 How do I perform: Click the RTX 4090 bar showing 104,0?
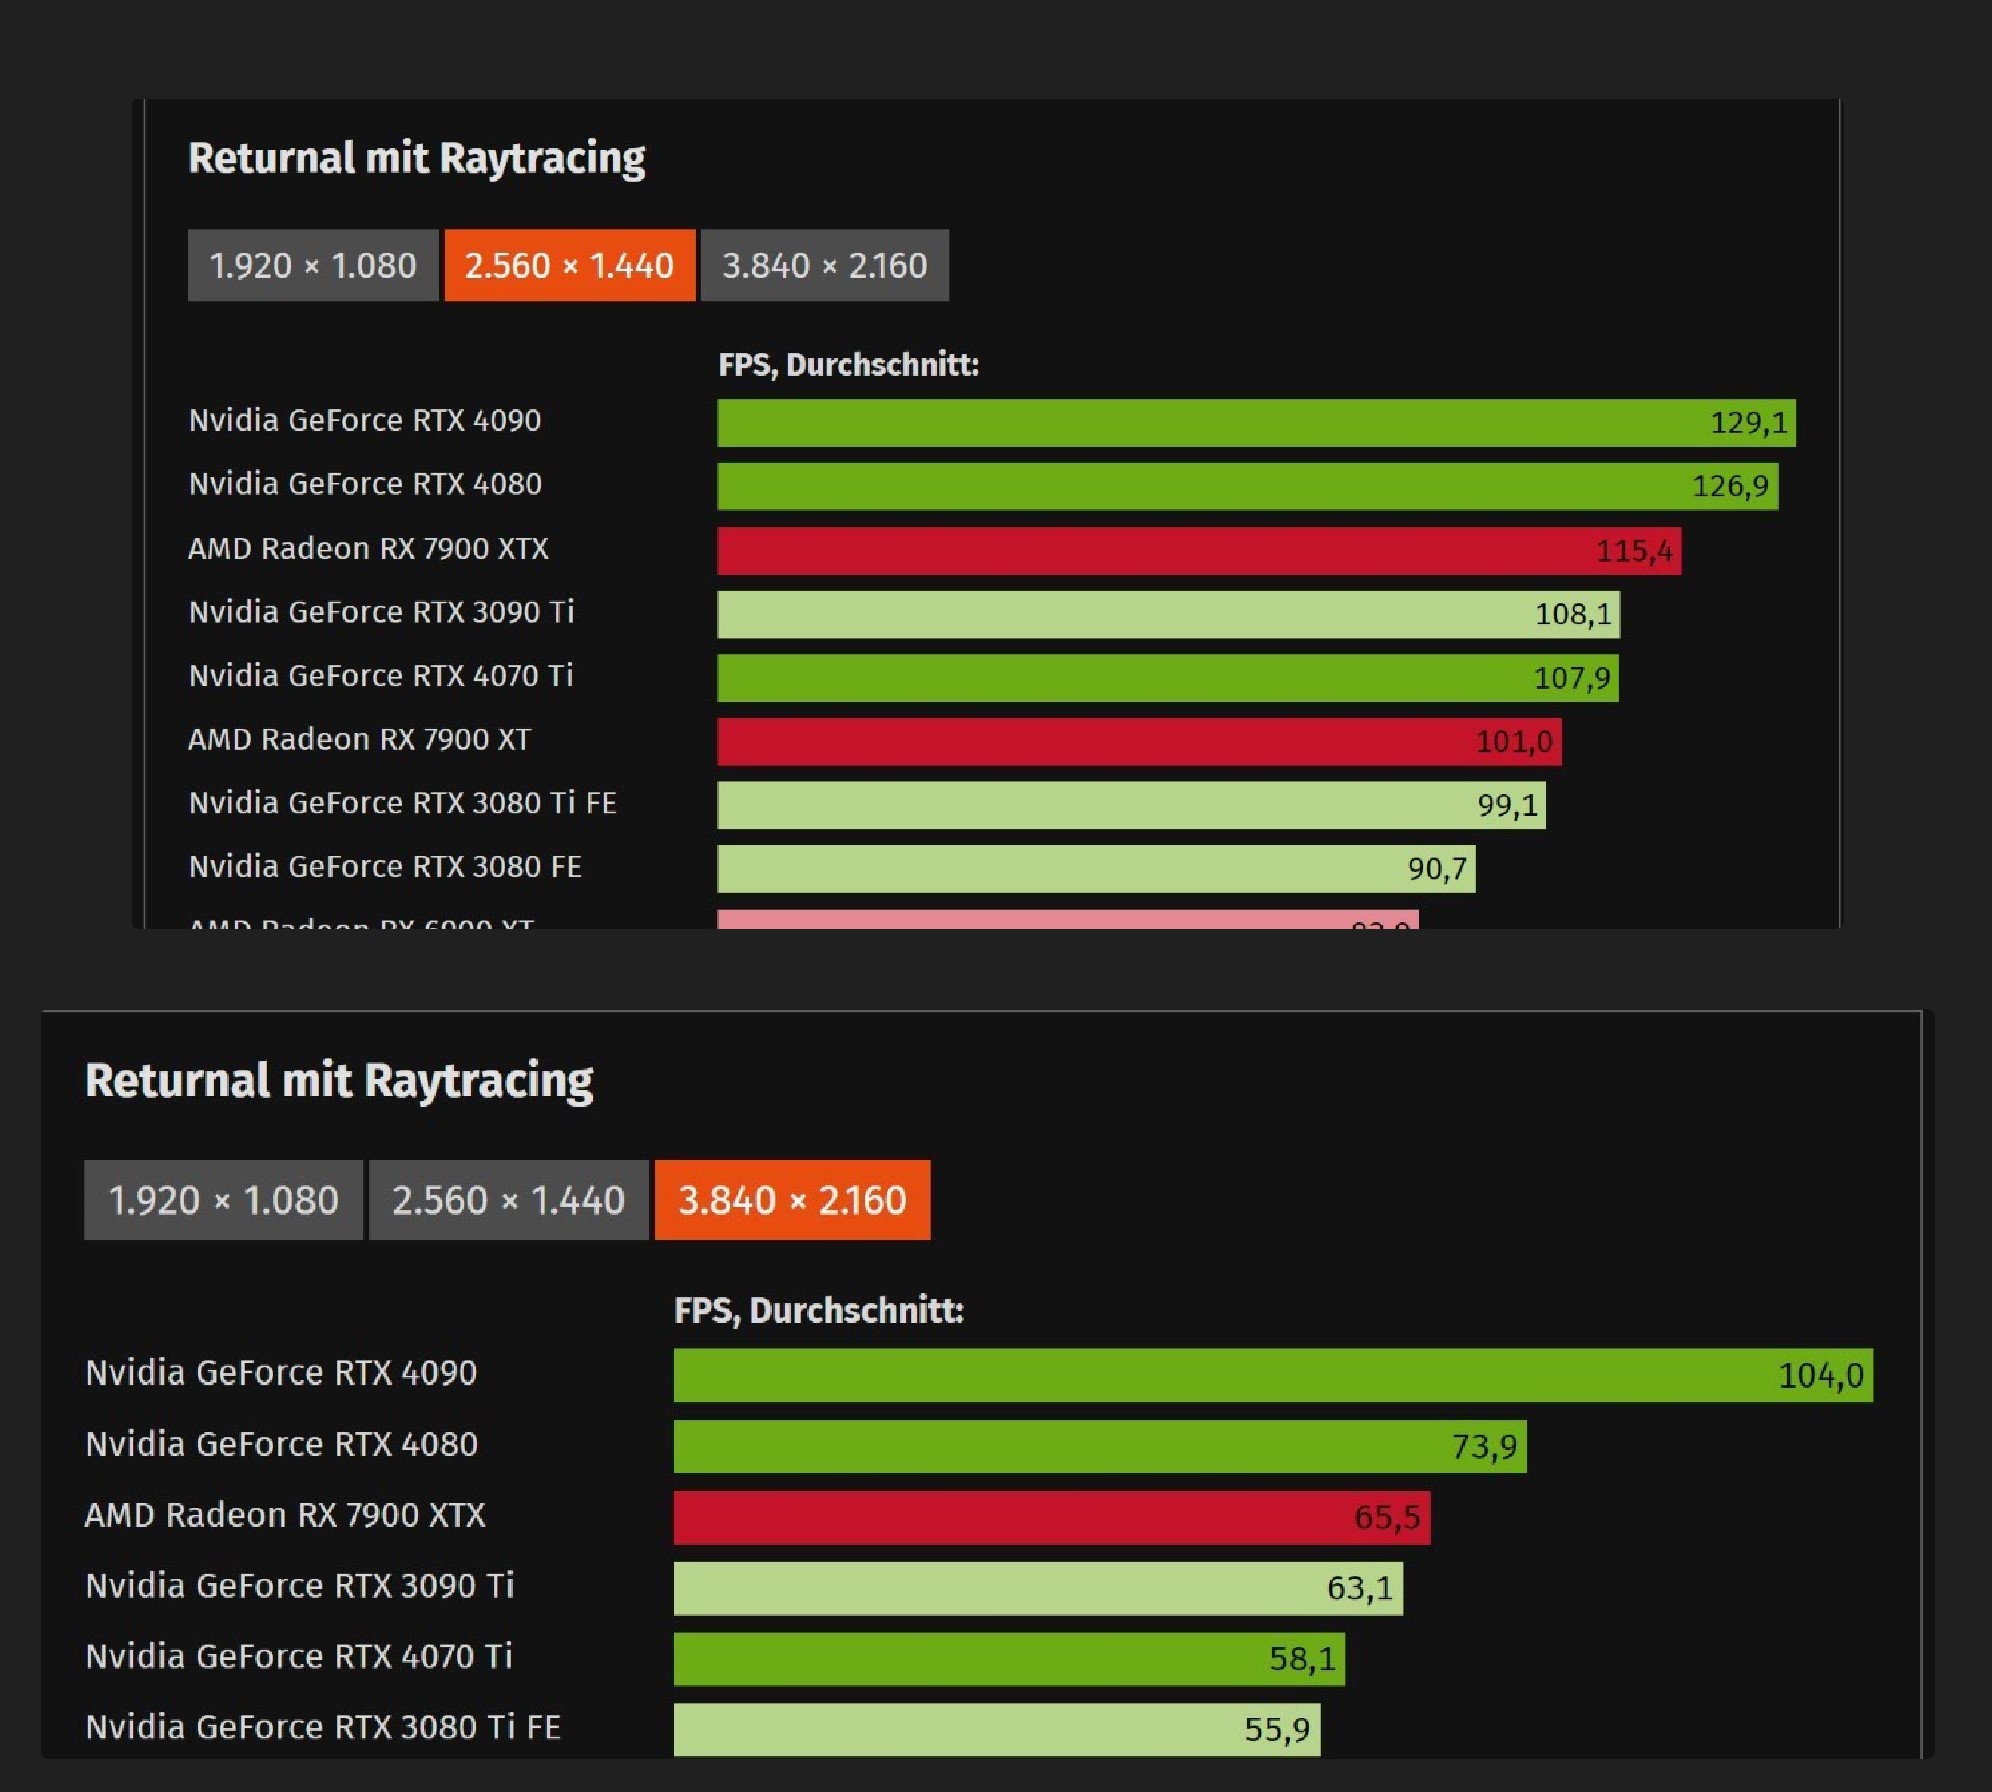[x=1272, y=1375]
